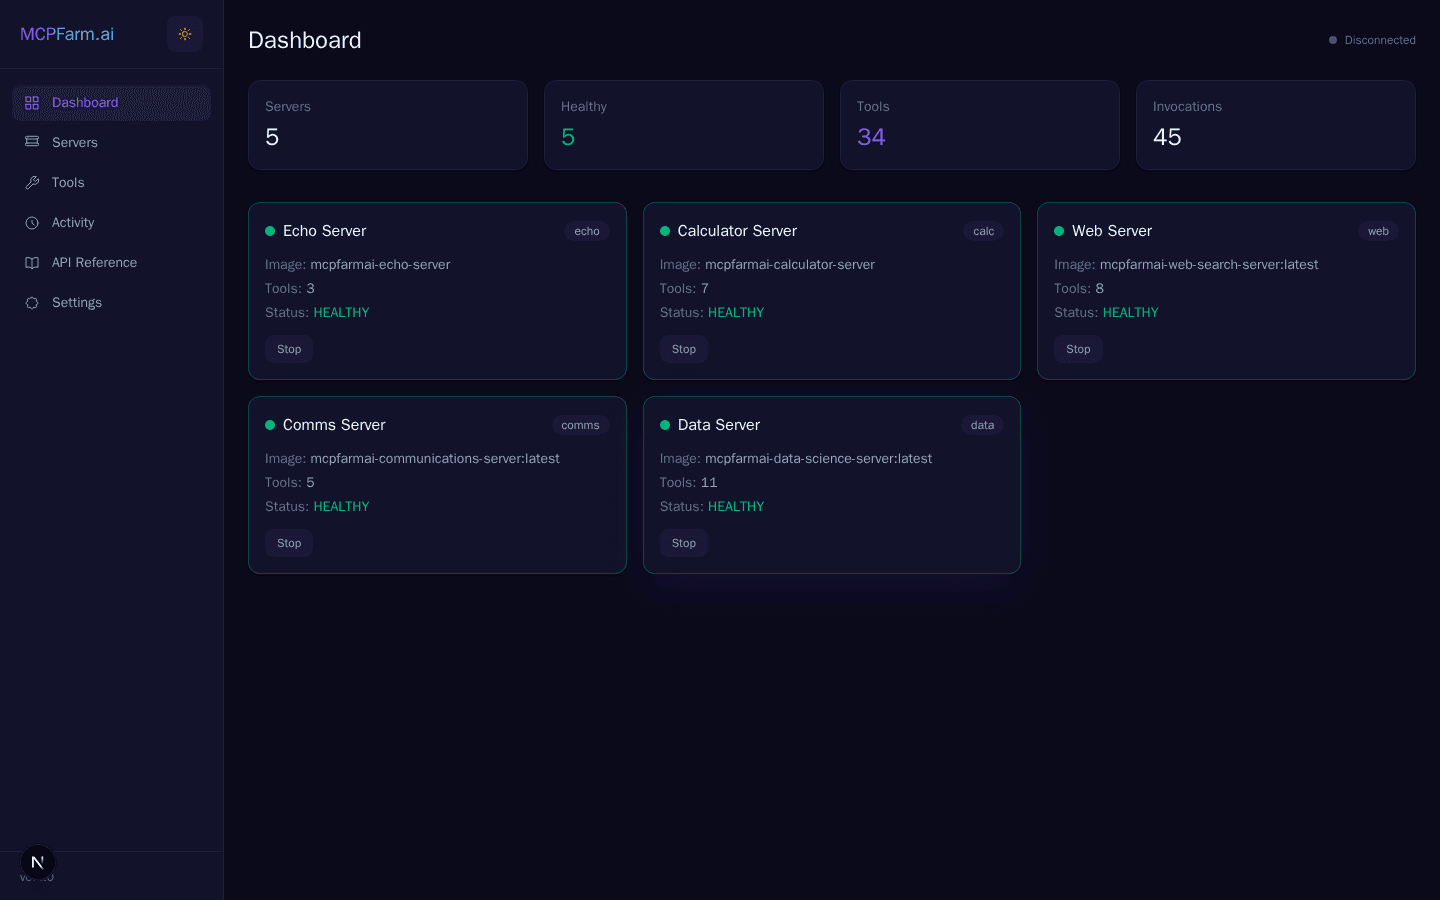Click the MCPFarm.ai logo
The height and width of the screenshot is (900, 1440).
(67, 33)
